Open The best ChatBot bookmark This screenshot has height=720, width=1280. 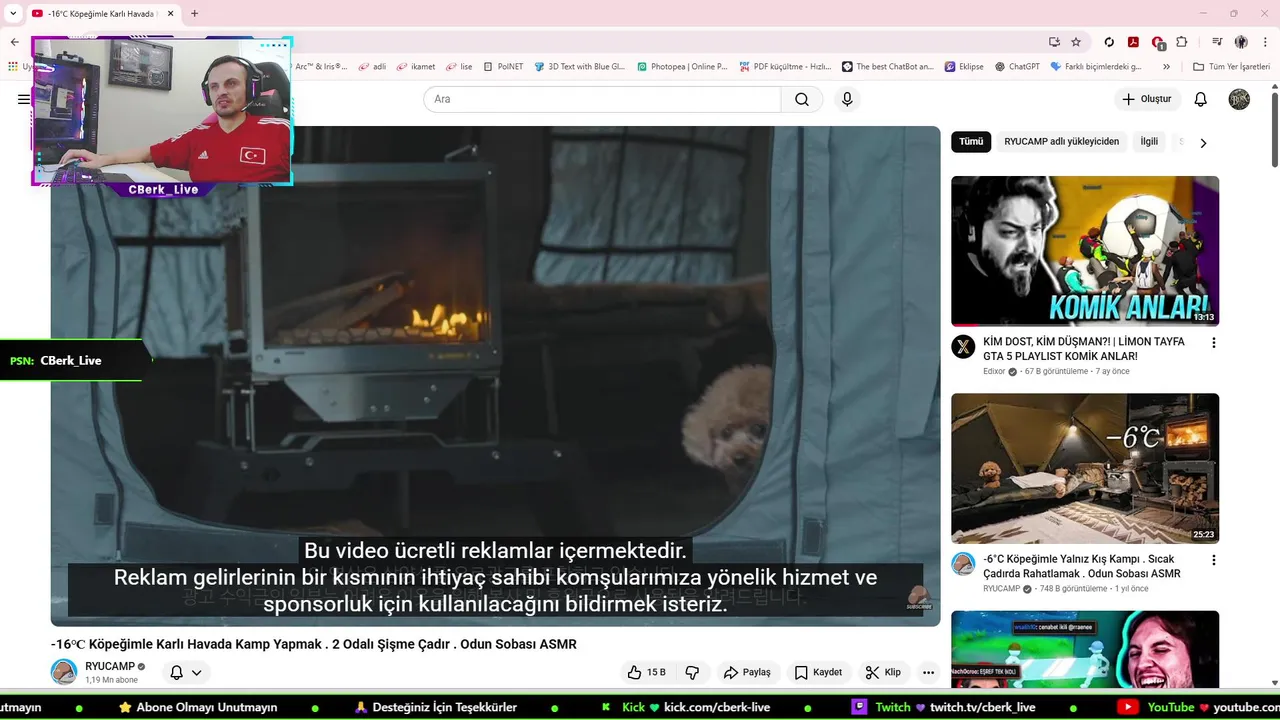[888, 67]
